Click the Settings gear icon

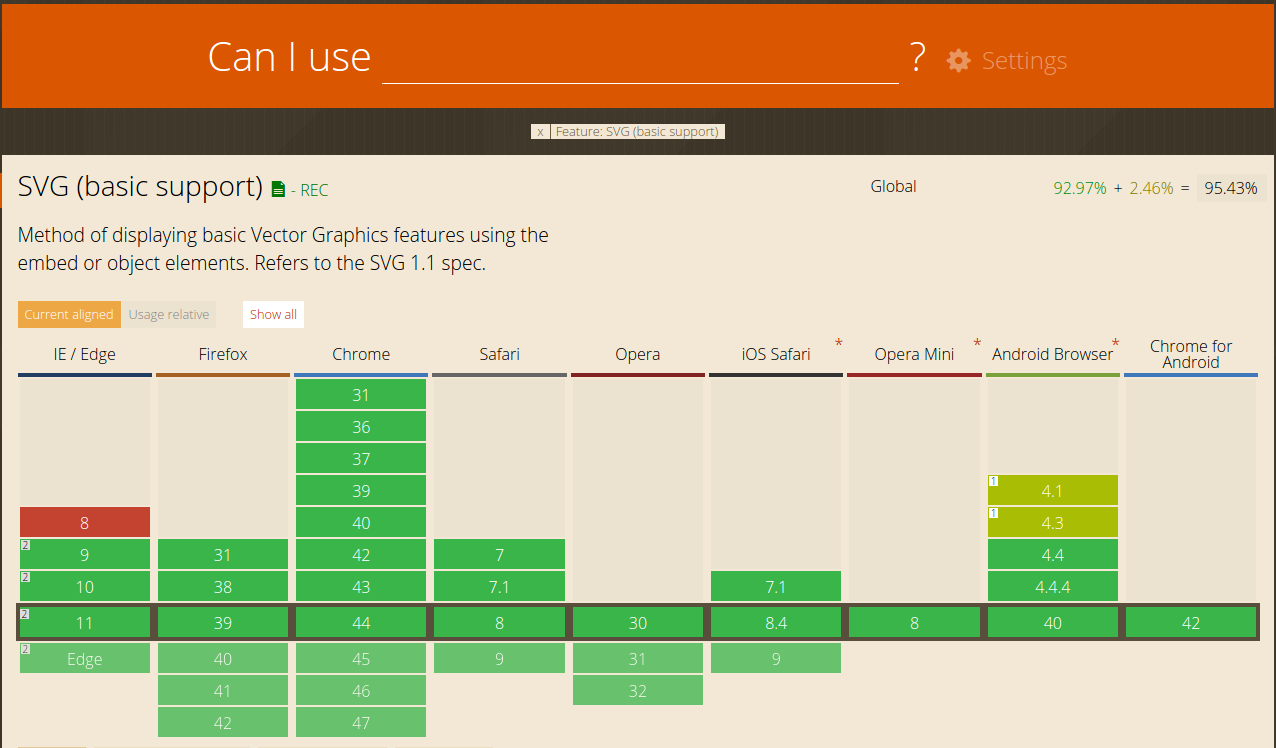958,60
